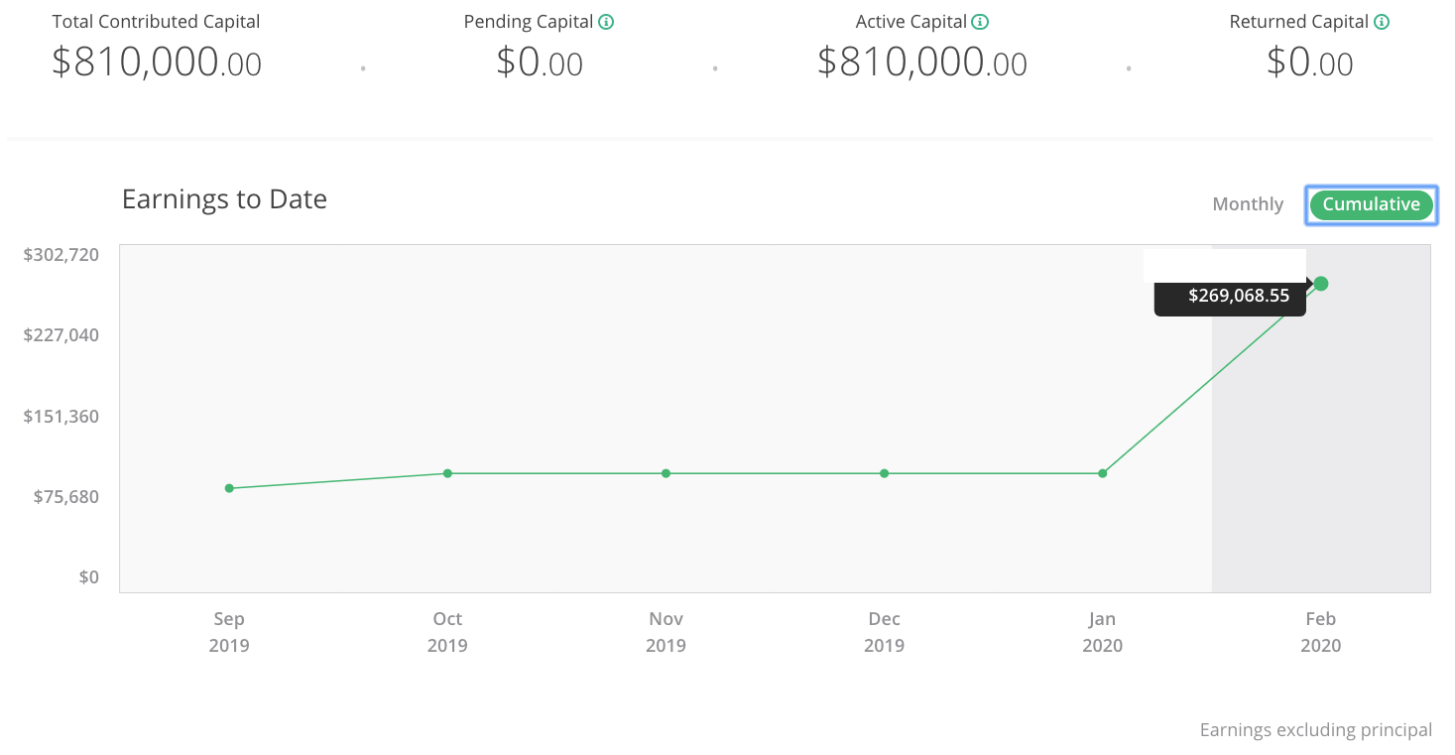Open the Returned Capital info icon
Image resolution: width=1455 pixels, height=755 pixels.
(1381, 20)
